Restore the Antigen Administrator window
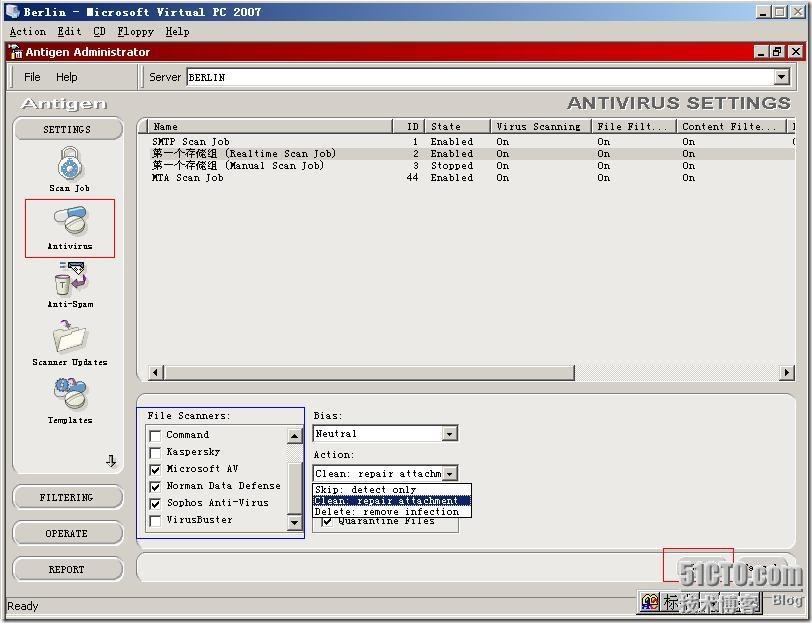Viewport: 812px width, 623px height. 777,51
